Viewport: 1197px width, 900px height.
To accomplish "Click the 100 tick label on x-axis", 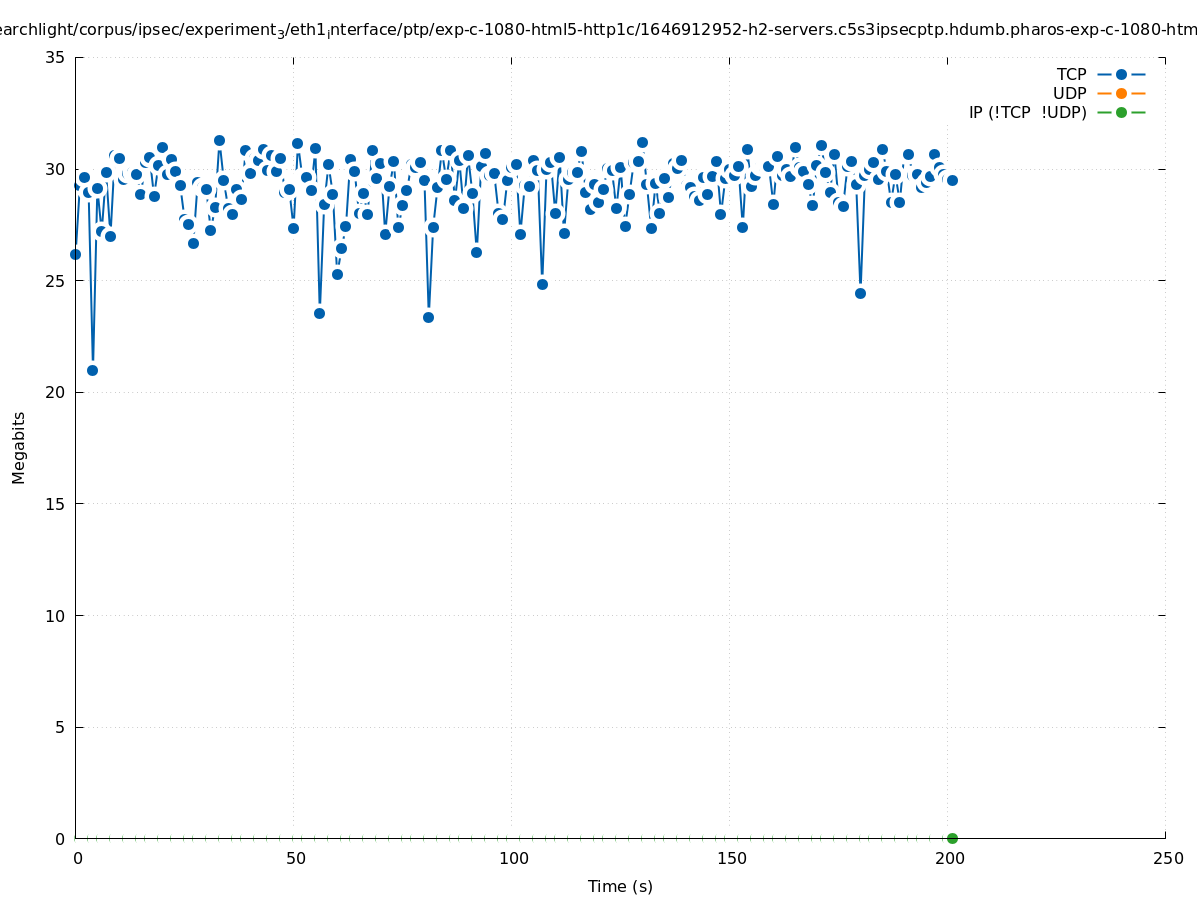I will [x=513, y=858].
